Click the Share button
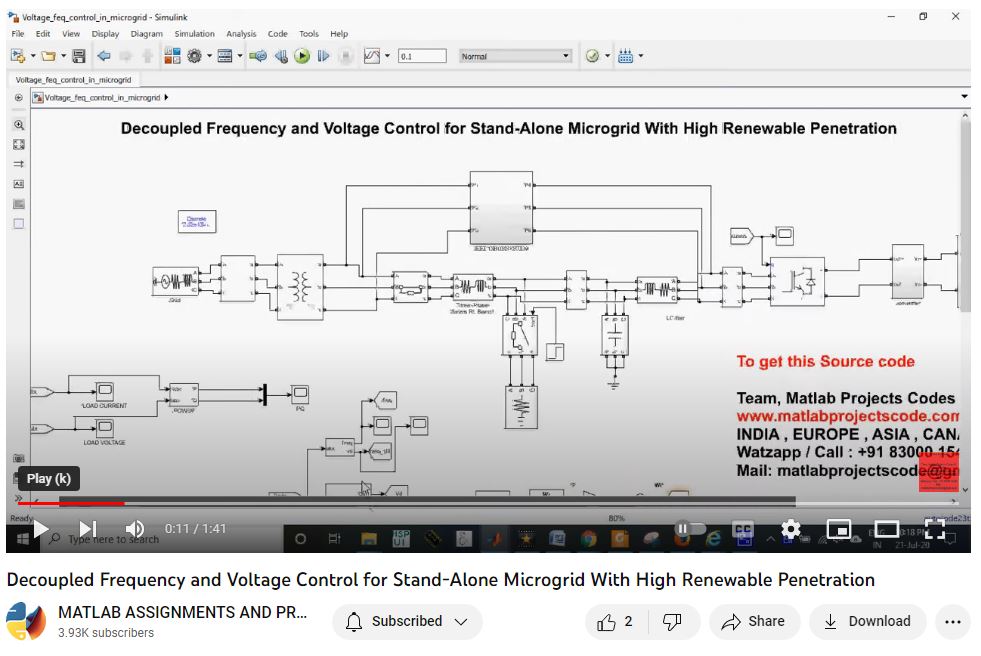The height and width of the screenshot is (656, 981). pyautogui.click(x=755, y=622)
